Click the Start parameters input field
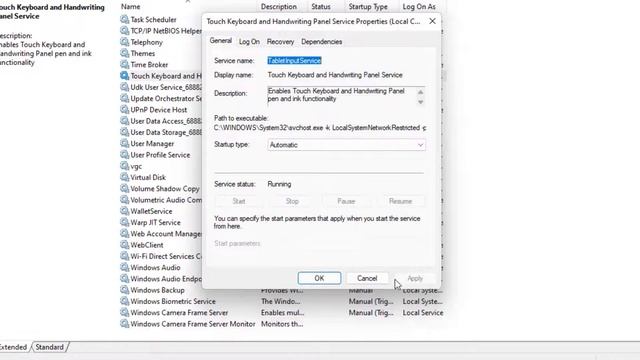This screenshot has width=640, height=360. click(346, 244)
